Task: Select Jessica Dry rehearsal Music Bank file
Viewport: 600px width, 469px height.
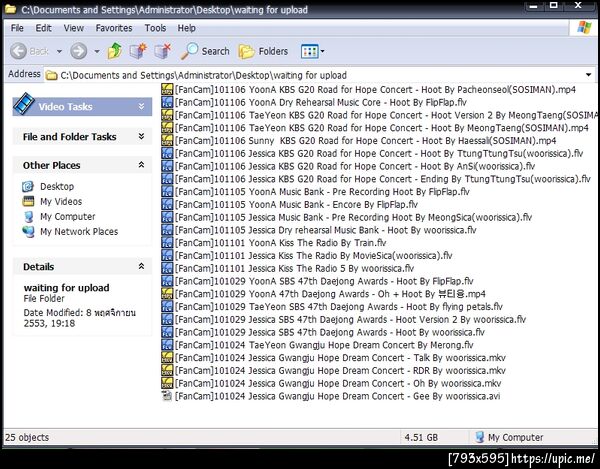Action: 326,230
